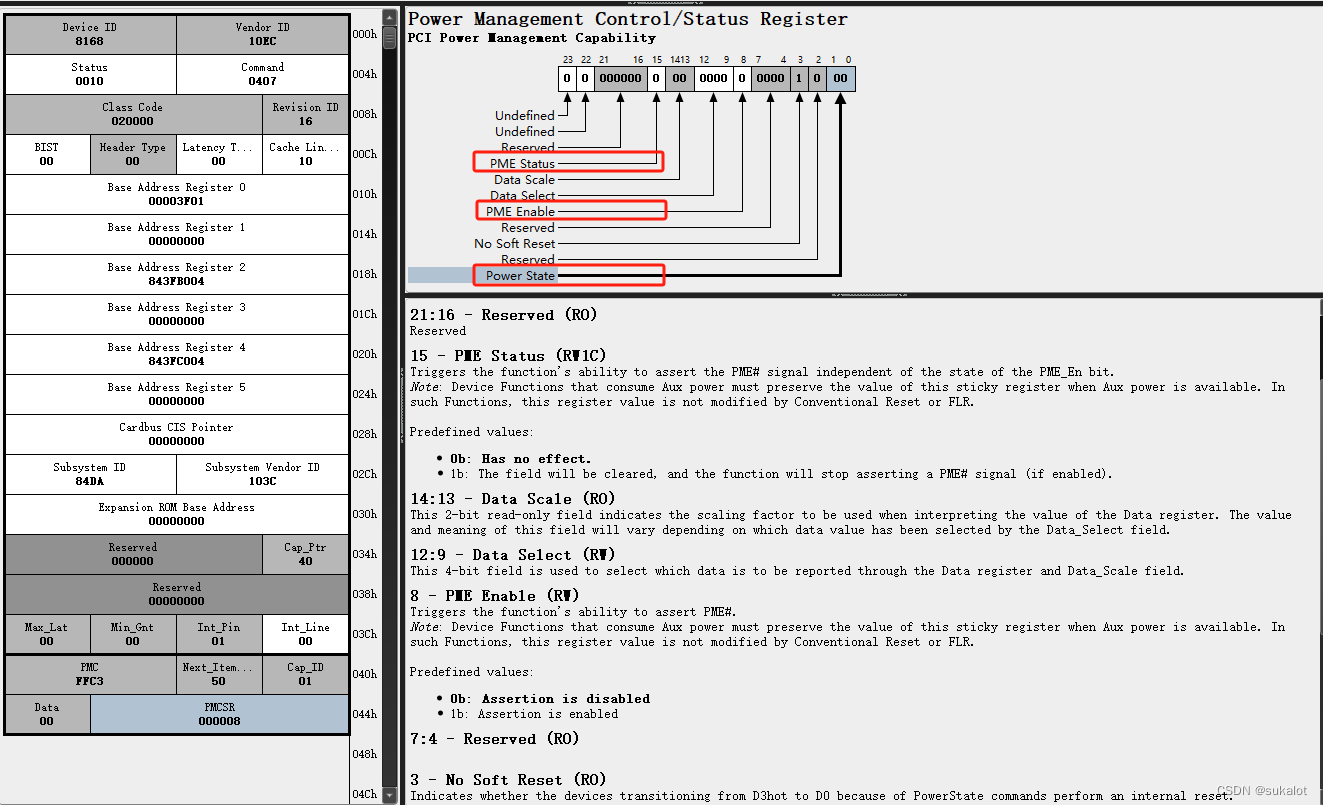The width and height of the screenshot is (1323, 805).
Task: Click the PME Status field label
Action: [522, 163]
